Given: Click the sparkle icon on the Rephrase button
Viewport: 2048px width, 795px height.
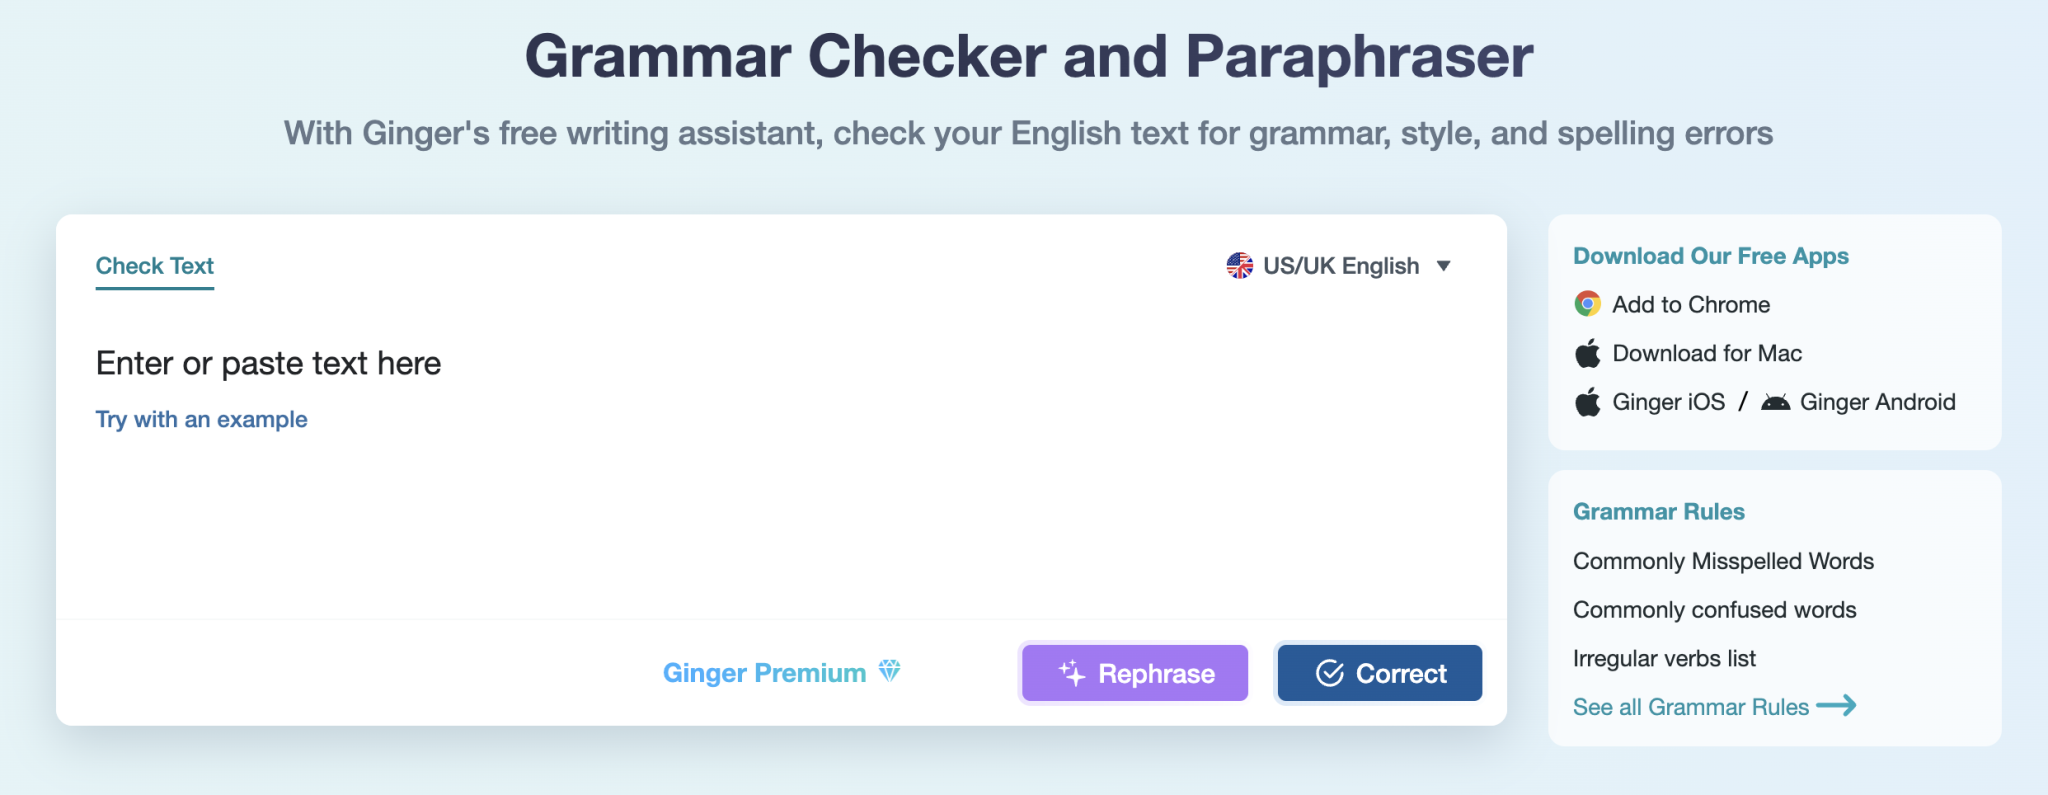Looking at the screenshot, I should 1072,673.
